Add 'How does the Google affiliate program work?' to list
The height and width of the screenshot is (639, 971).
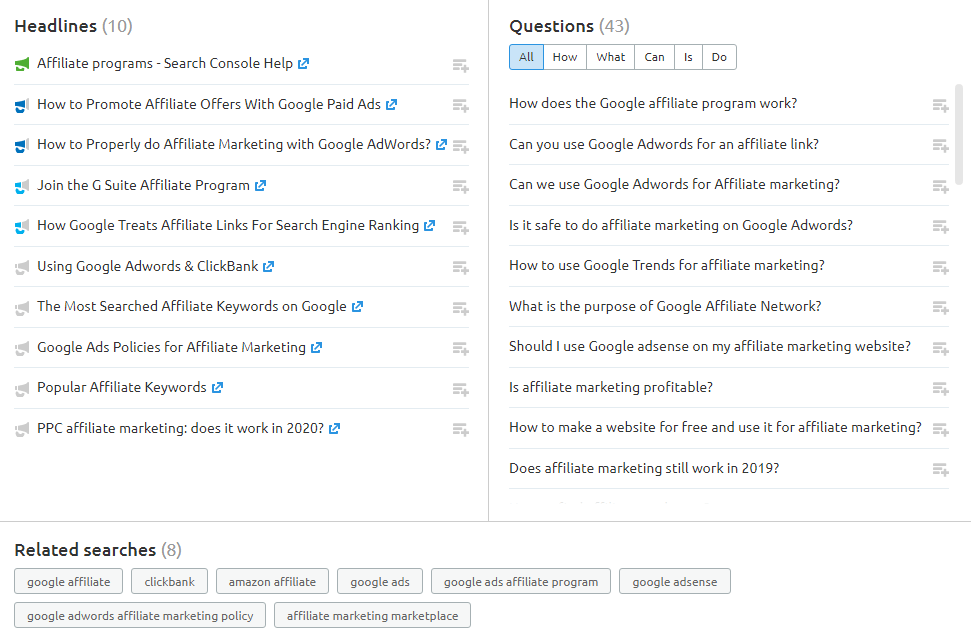940,105
